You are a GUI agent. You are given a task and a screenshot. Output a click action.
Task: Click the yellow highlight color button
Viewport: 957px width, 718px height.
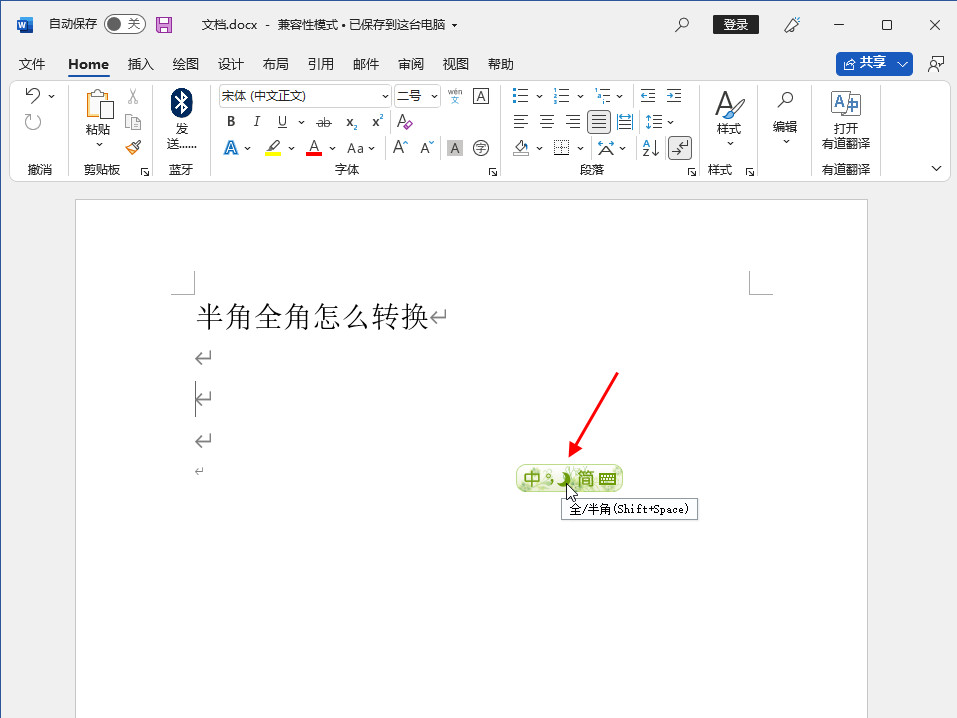tap(273, 148)
